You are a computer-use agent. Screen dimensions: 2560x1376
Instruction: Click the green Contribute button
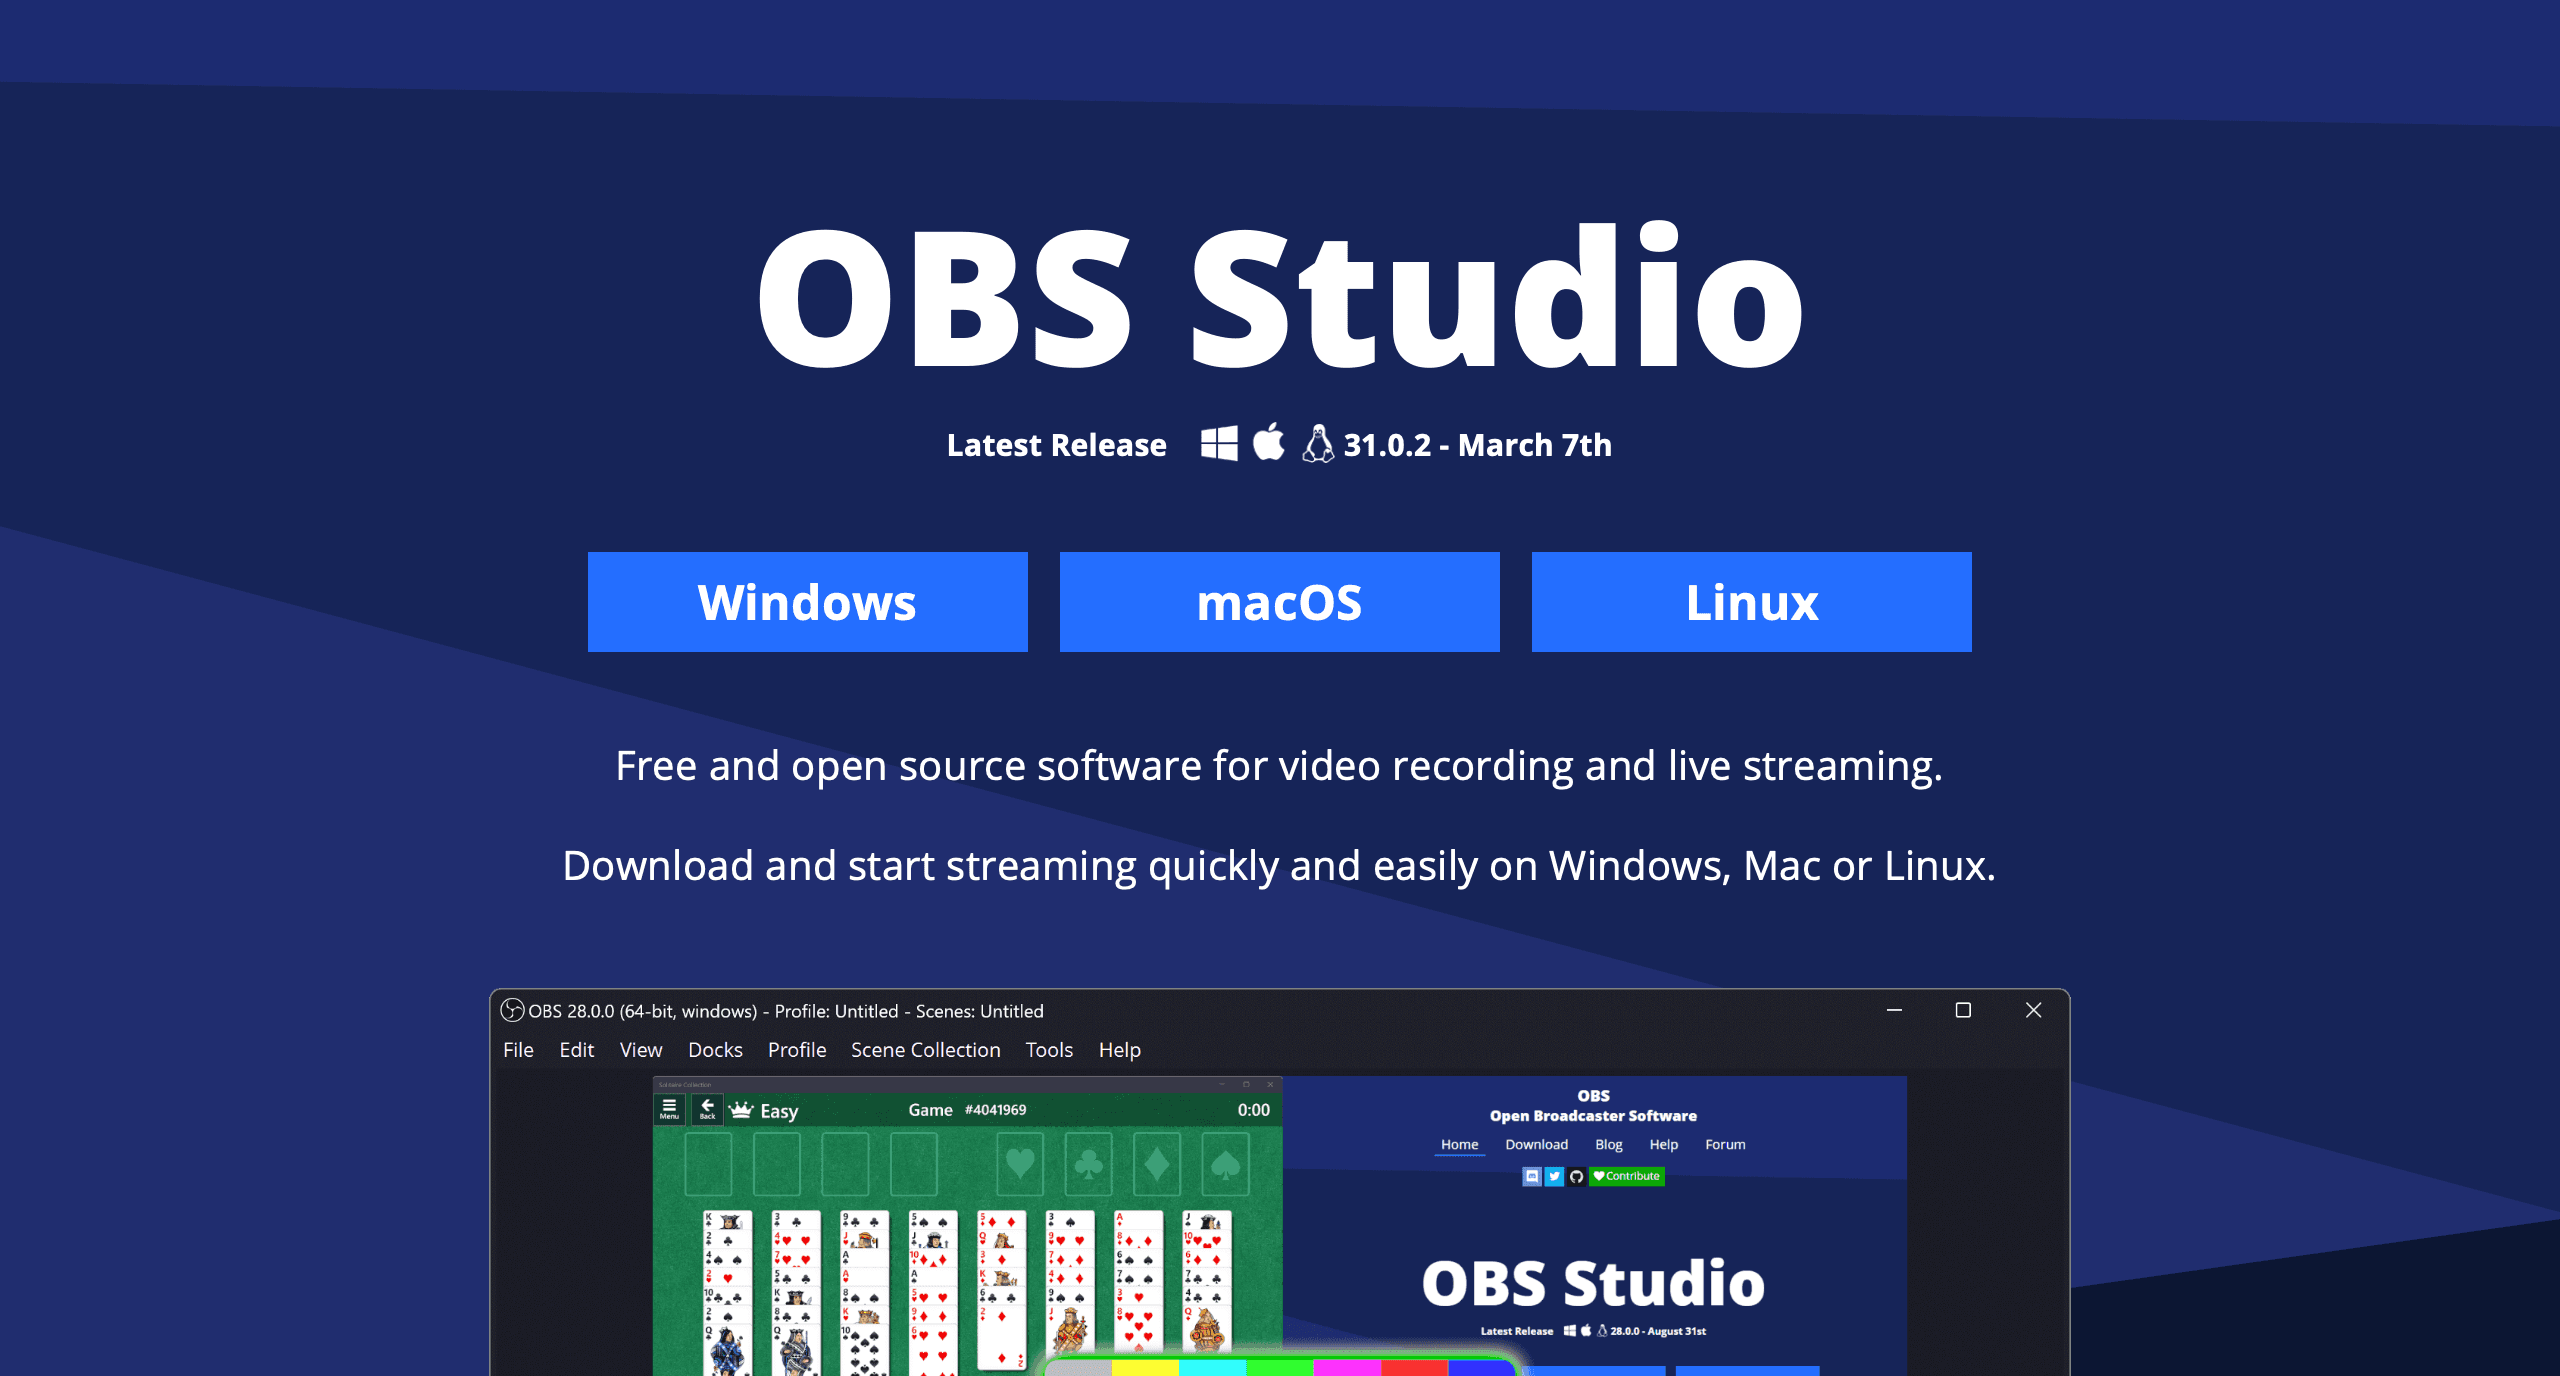(x=1627, y=1176)
